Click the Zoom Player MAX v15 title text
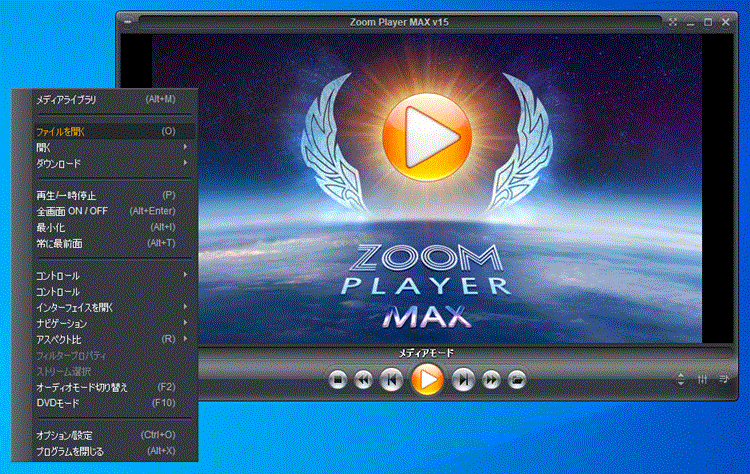Screen dimensions: 750x474 [x=399, y=22]
